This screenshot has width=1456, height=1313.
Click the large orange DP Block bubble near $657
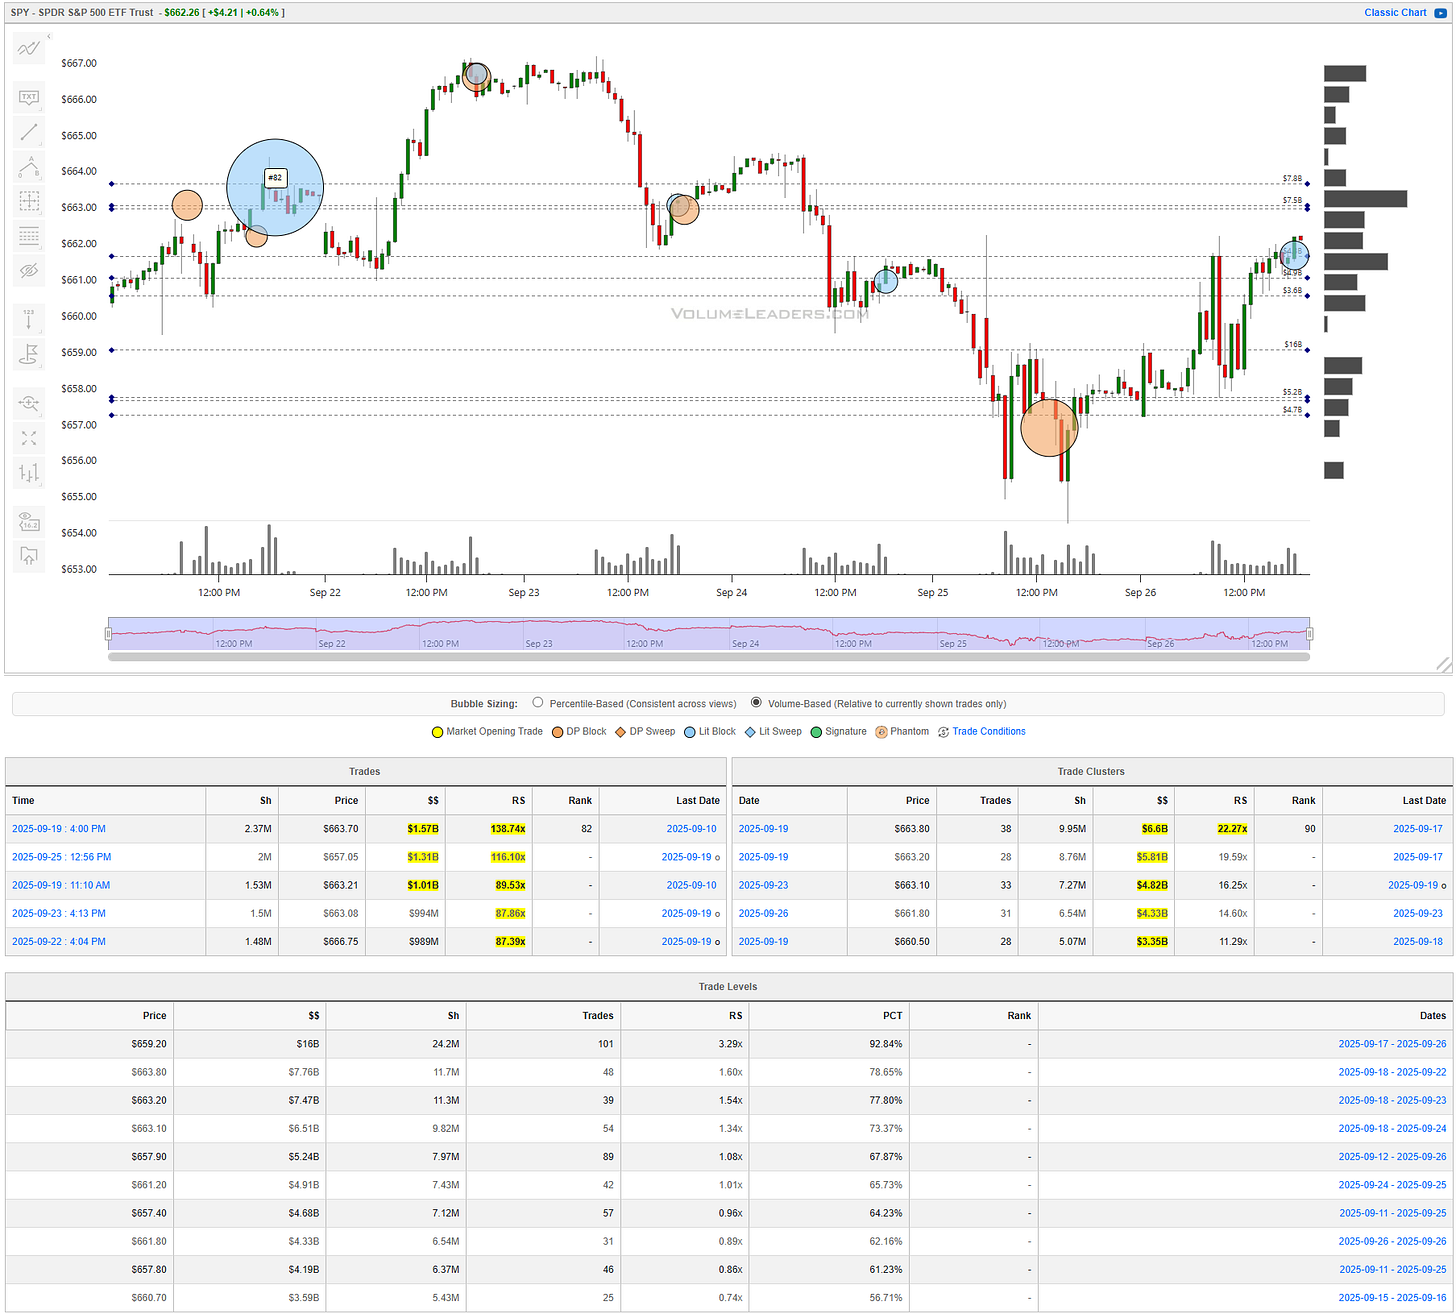click(1049, 428)
